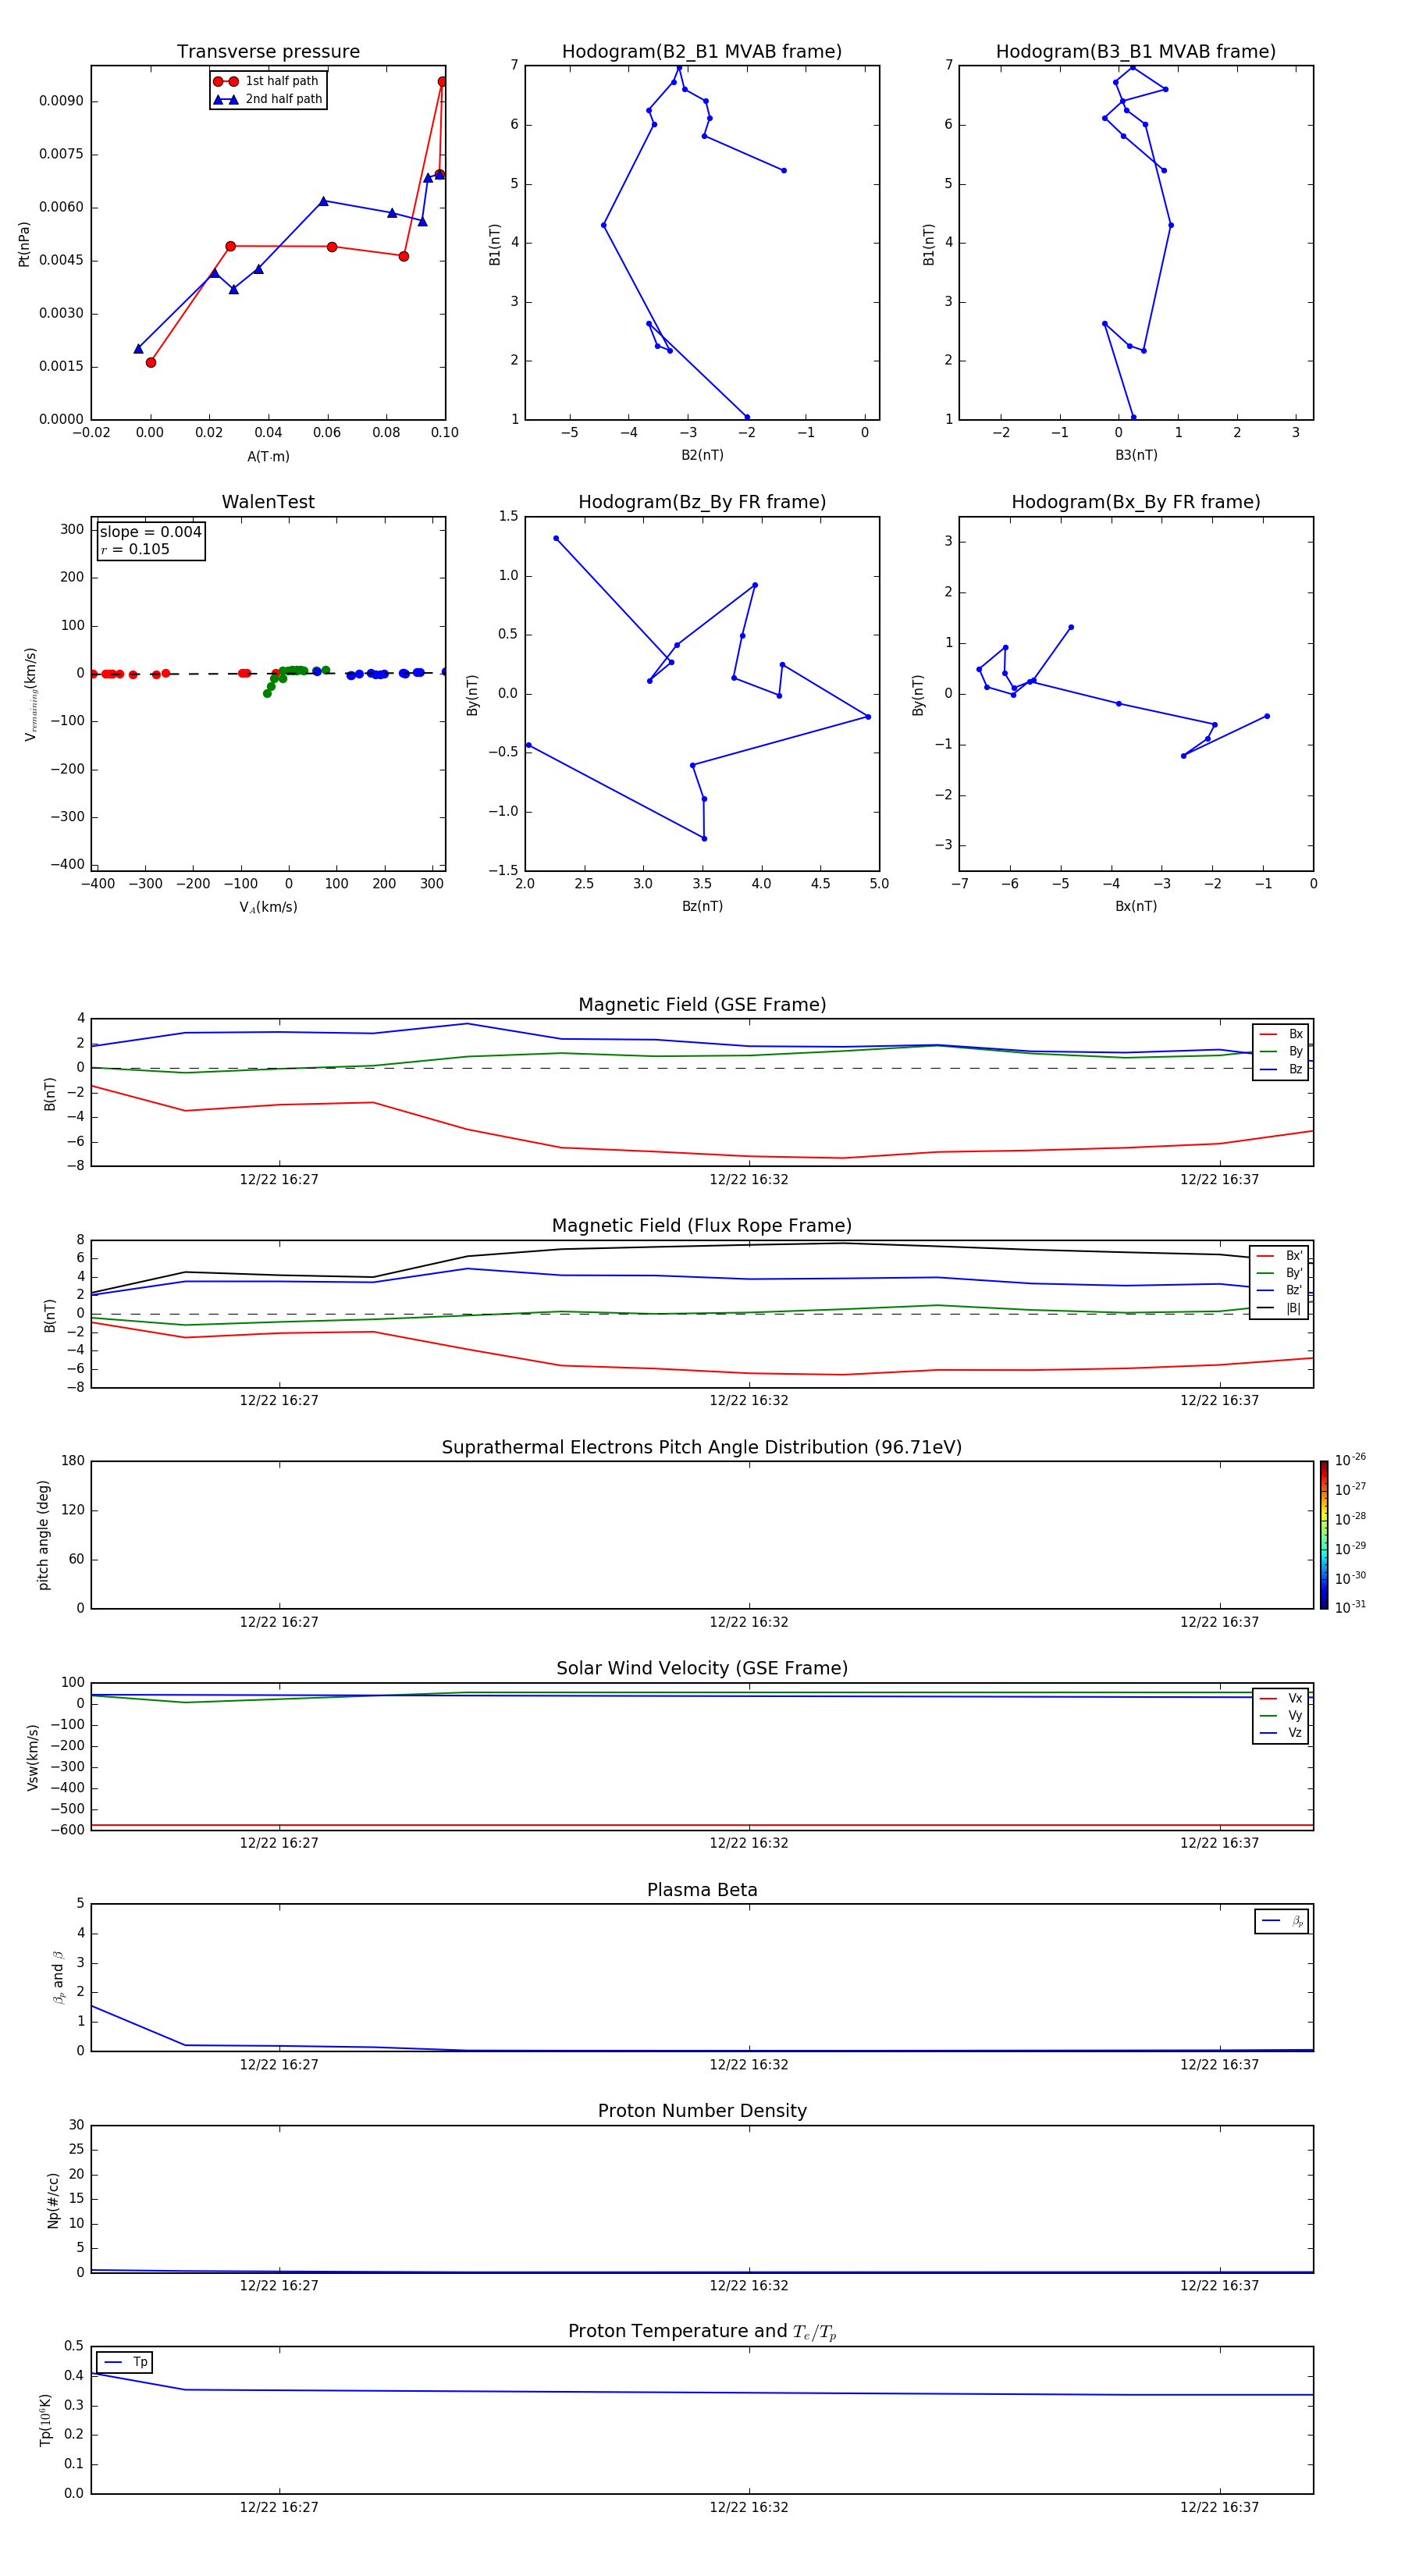
Task: Click the 'Magnetic Field (Flux Rope Frame)' title
Action: [702, 1226]
